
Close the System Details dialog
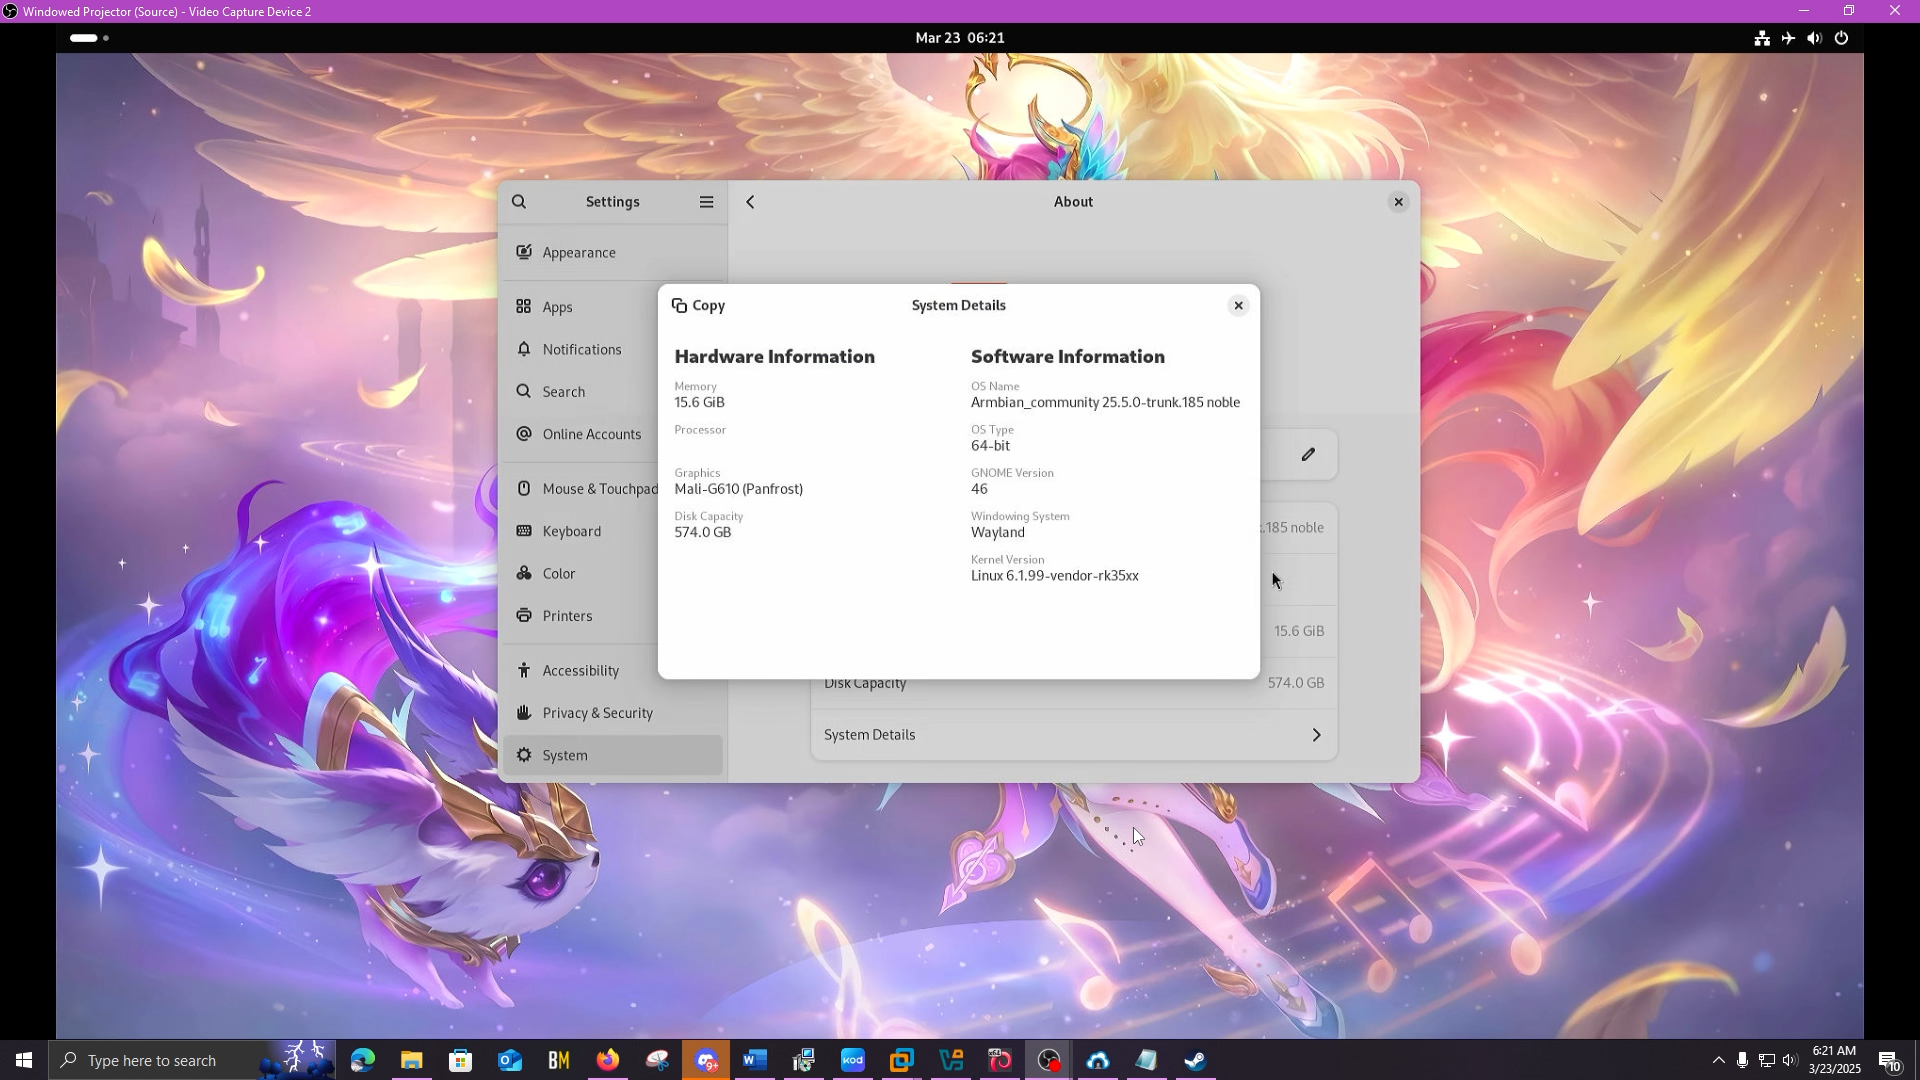(x=1238, y=306)
